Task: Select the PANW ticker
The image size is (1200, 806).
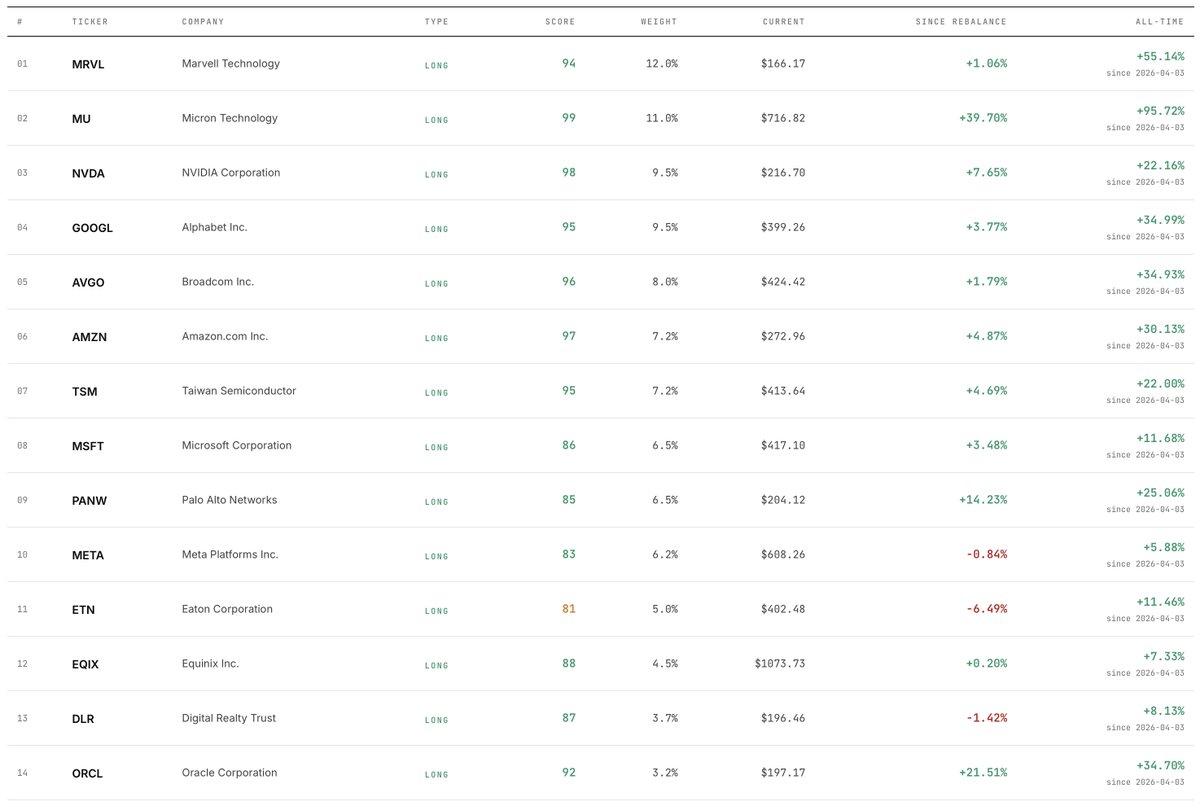Action: pyautogui.click(x=89, y=500)
